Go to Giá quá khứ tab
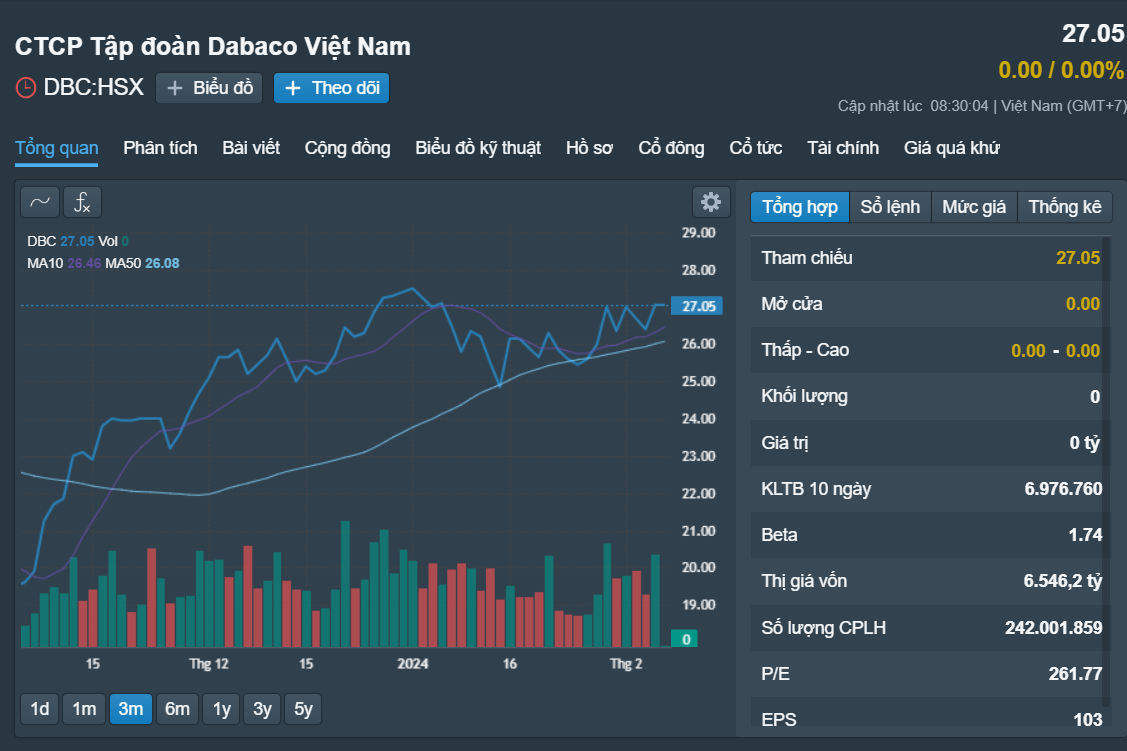The width and height of the screenshot is (1127, 751). coord(952,148)
